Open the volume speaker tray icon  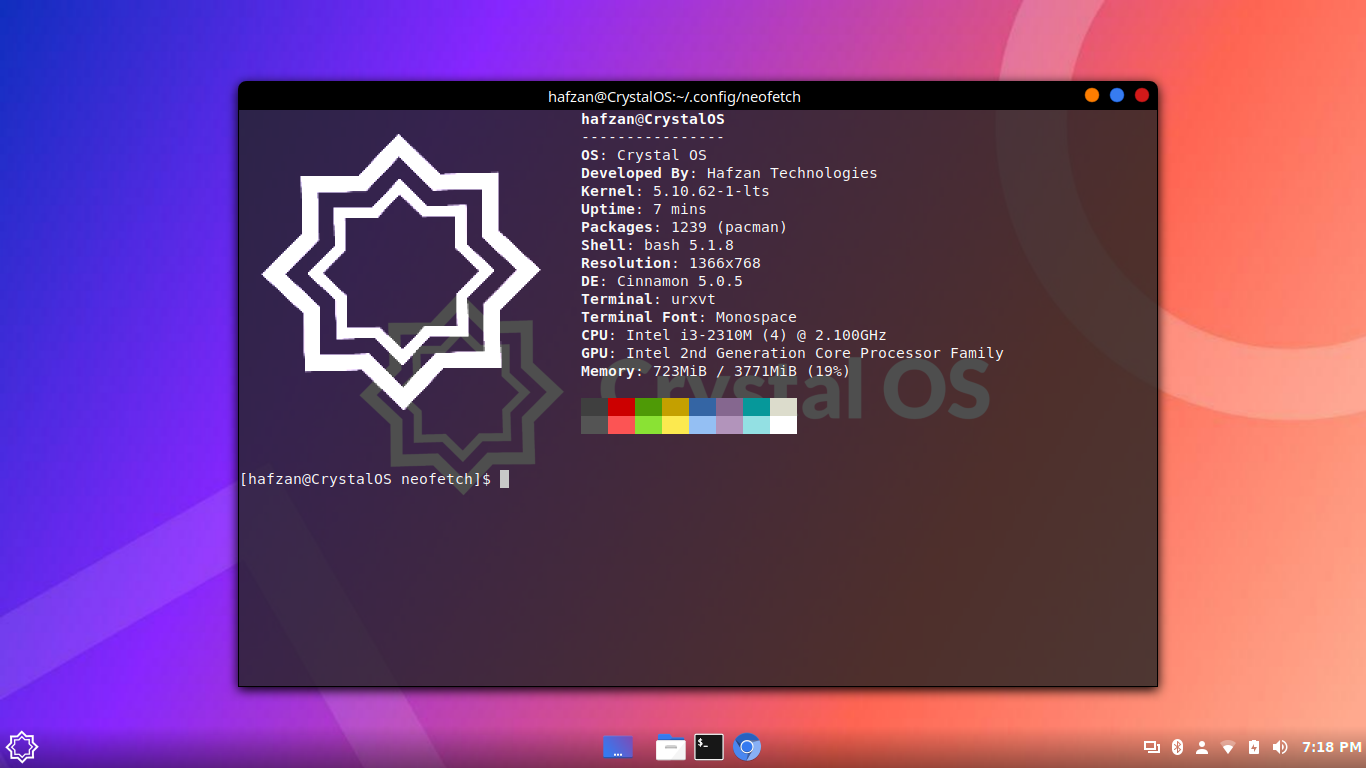pyautogui.click(x=1280, y=747)
